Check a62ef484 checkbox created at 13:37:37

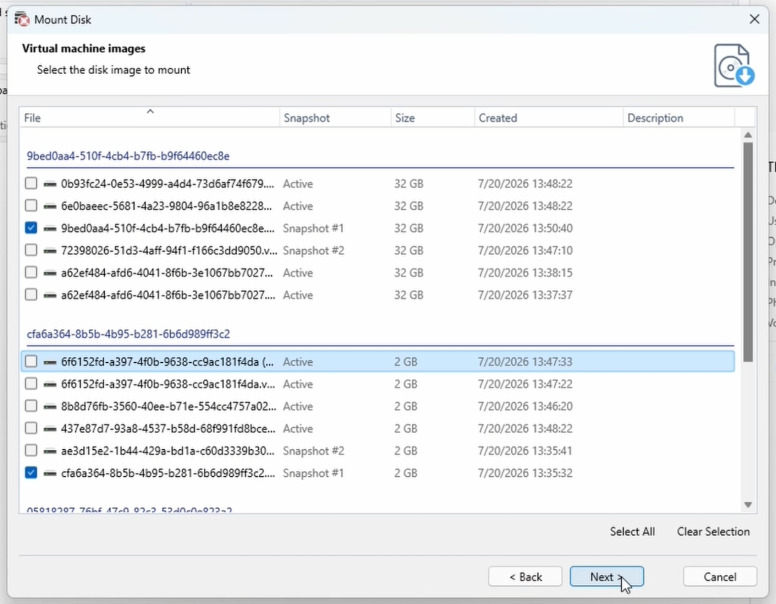(x=31, y=295)
